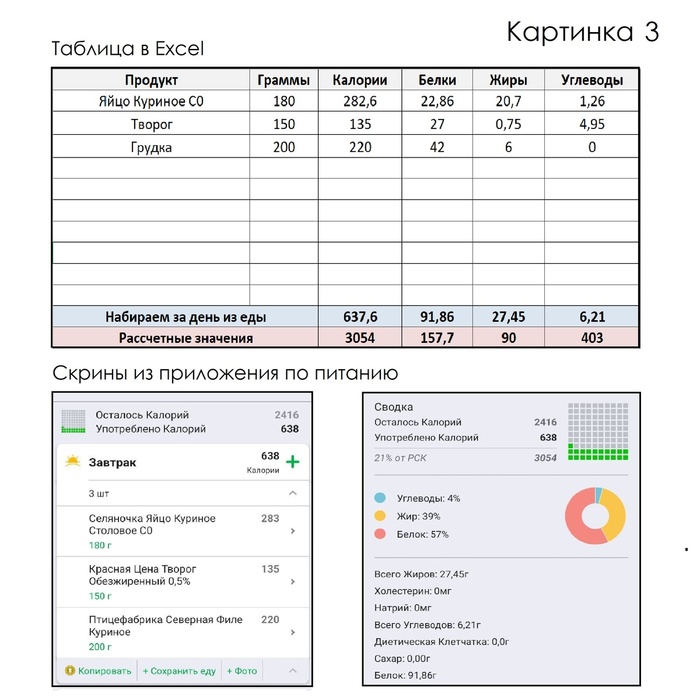Open the Творог Обезжиренный entry arrow
Screen dimensions: 700x700
(292, 582)
